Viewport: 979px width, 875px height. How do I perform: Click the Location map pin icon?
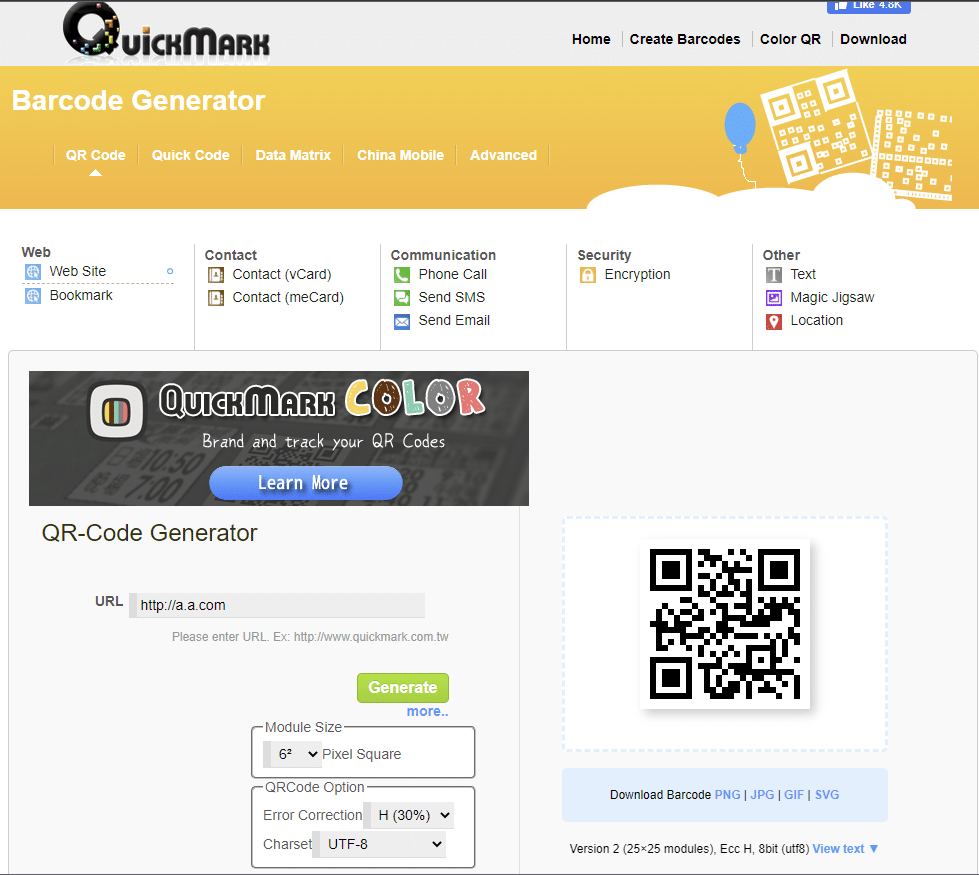[774, 322]
